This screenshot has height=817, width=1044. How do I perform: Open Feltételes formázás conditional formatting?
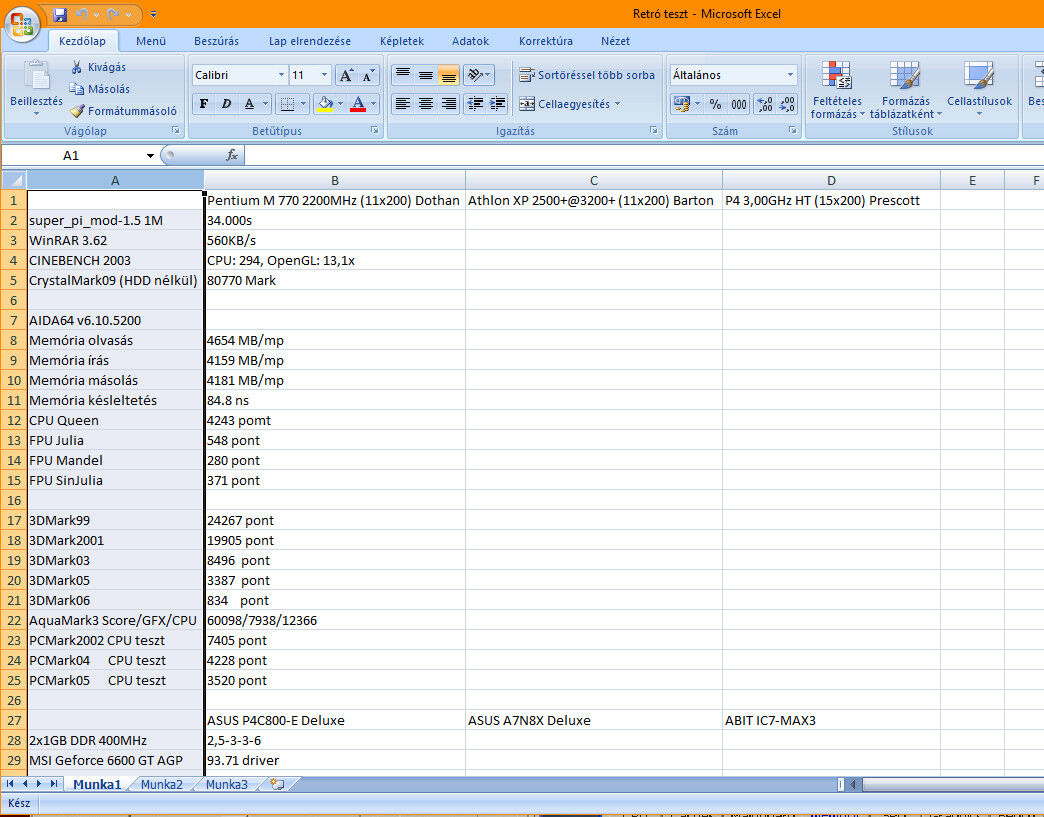(x=837, y=89)
